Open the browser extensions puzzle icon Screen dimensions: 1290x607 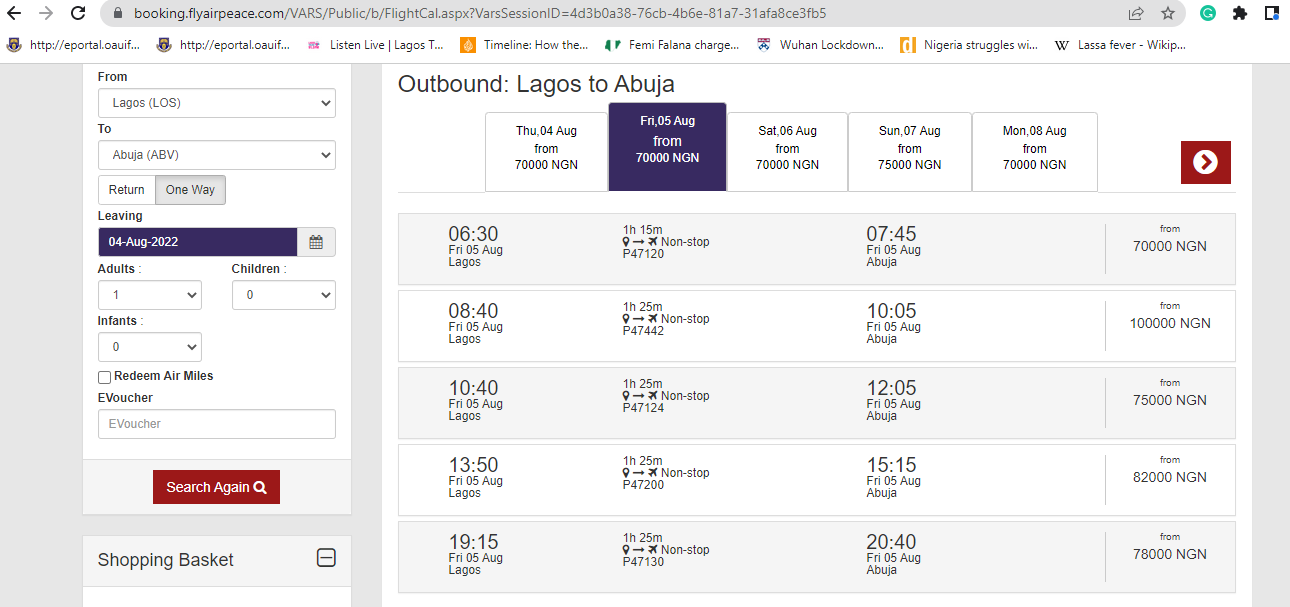point(1240,13)
